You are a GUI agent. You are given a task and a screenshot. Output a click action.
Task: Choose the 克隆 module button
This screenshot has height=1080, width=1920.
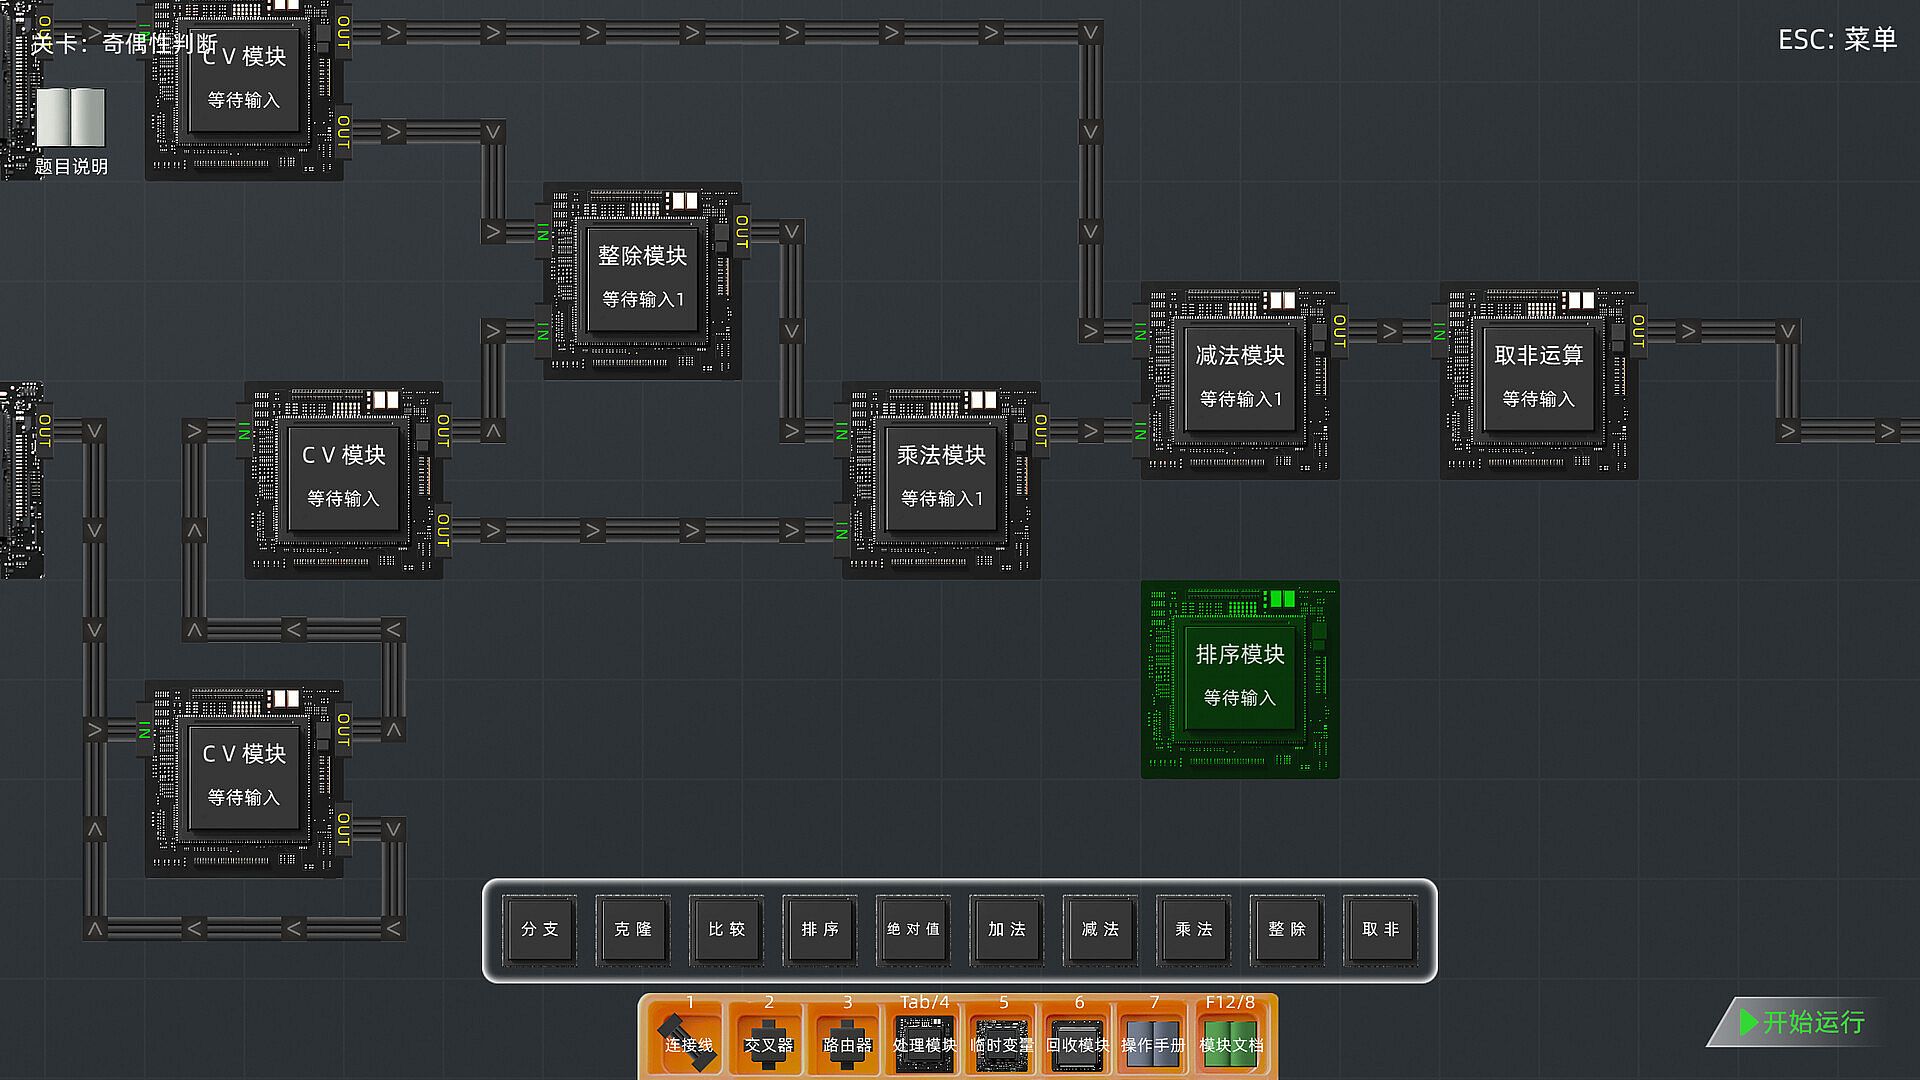coord(633,929)
